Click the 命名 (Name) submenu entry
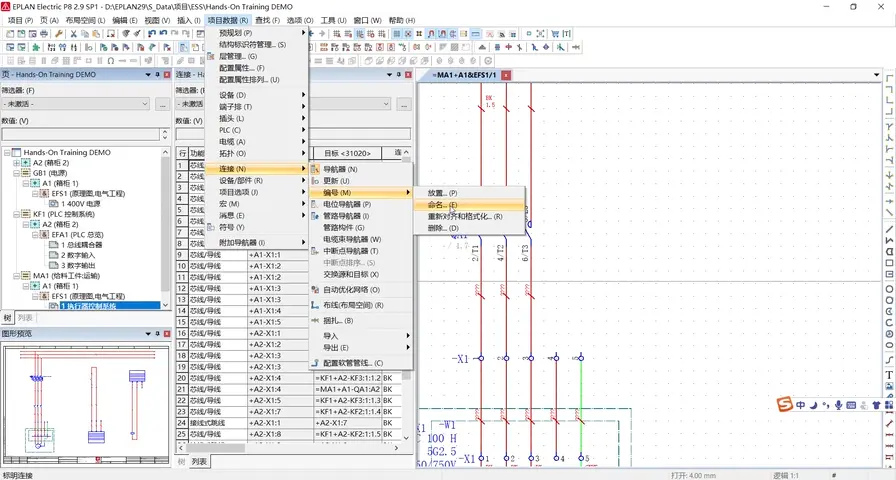 (442, 204)
